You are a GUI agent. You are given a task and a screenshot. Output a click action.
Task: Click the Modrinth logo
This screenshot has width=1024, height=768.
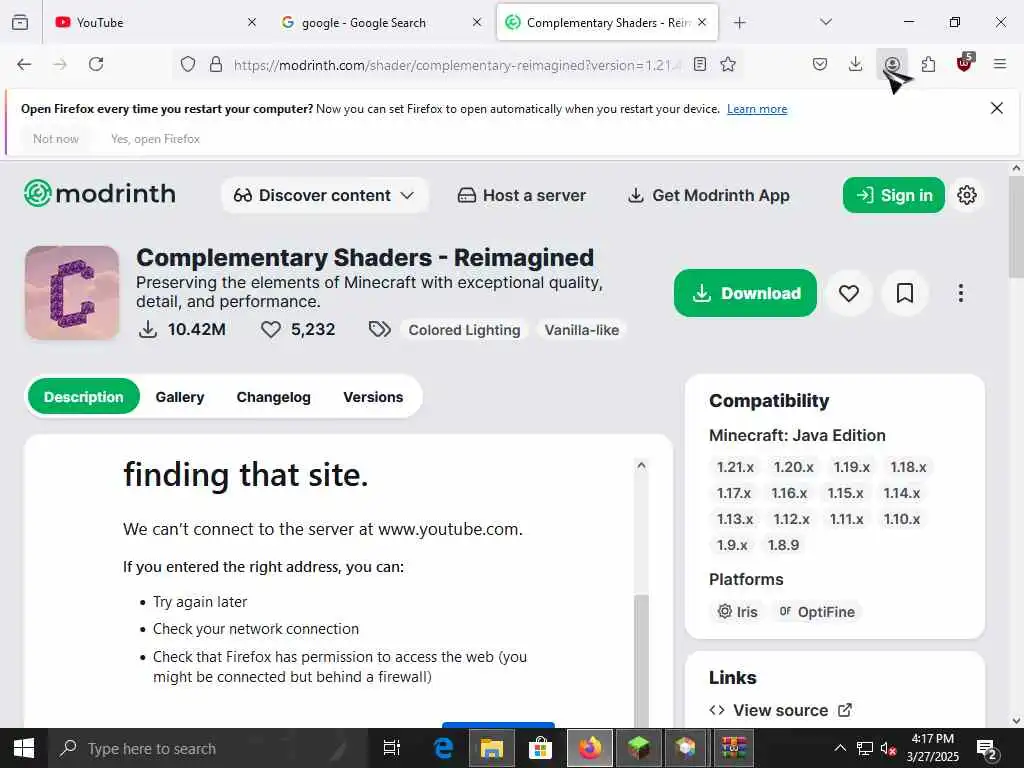[x=100, y=194]
